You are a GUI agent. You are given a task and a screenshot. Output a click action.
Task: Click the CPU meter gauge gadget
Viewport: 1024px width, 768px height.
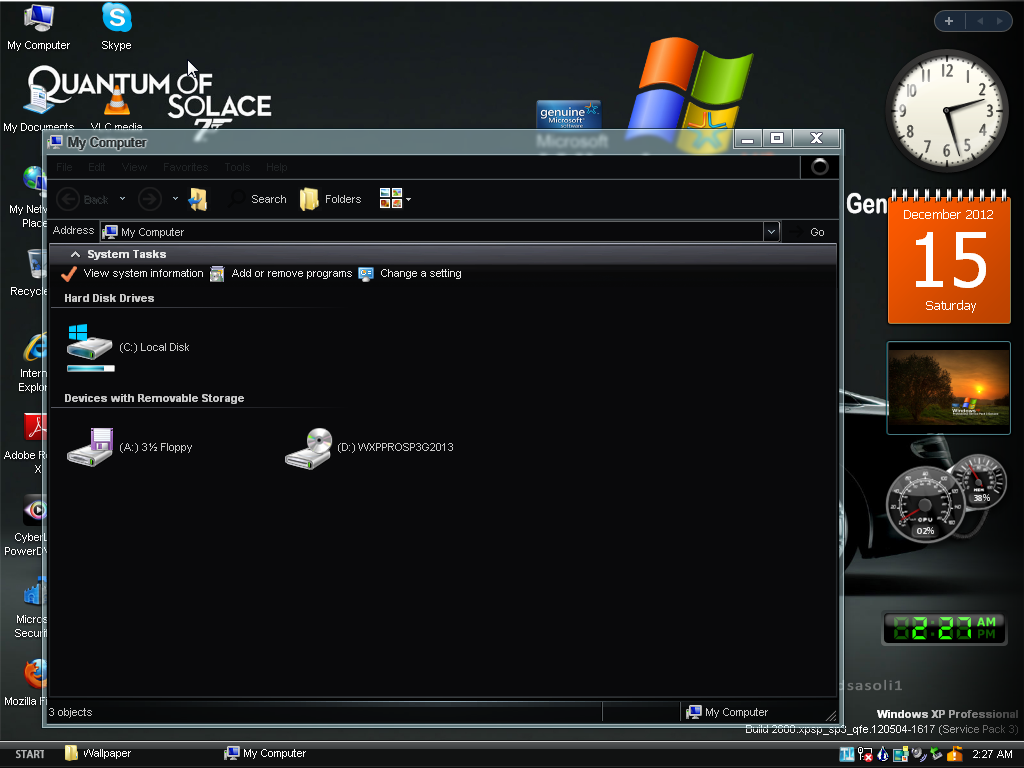coord(925,504)
